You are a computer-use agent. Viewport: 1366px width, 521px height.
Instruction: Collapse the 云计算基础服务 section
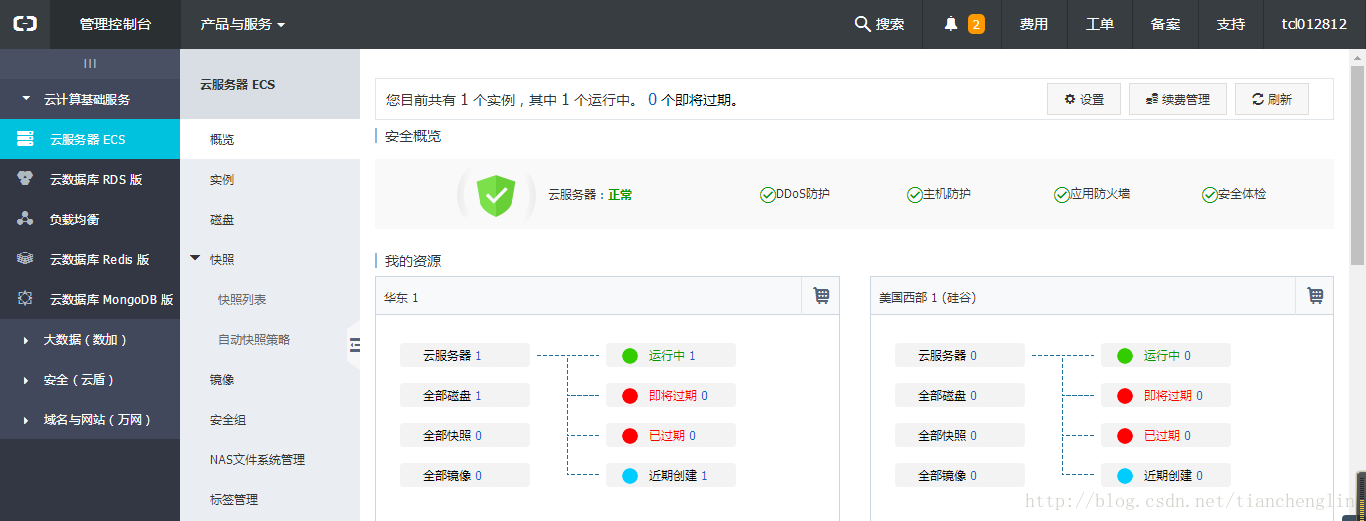[90, 99]
